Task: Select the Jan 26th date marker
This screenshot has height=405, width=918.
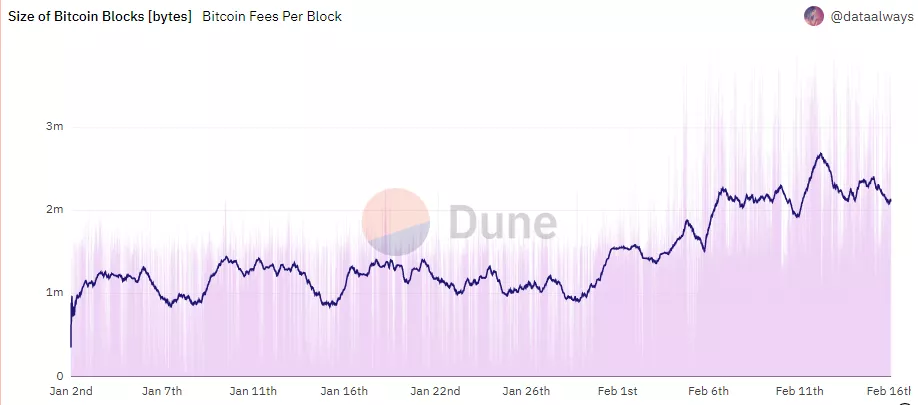Action: (527, 390)
